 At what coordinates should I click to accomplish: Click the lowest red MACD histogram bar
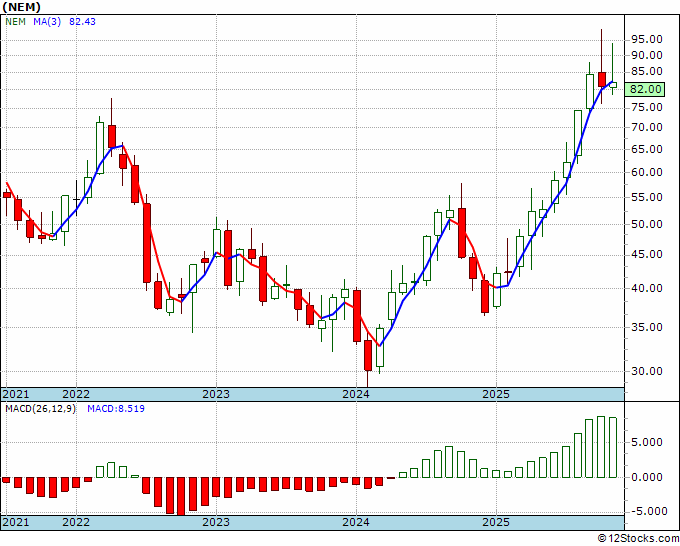tap(180, 496)
